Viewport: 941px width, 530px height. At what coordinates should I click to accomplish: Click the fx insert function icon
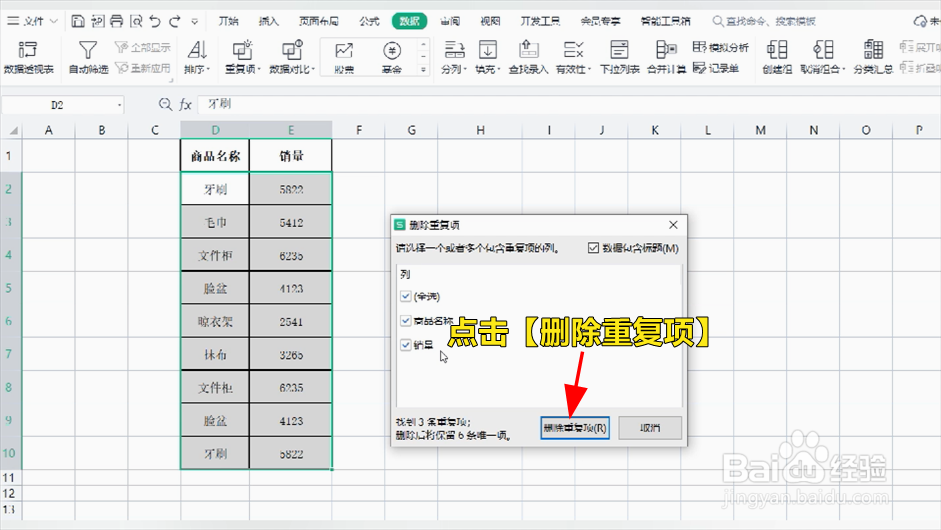185,104
